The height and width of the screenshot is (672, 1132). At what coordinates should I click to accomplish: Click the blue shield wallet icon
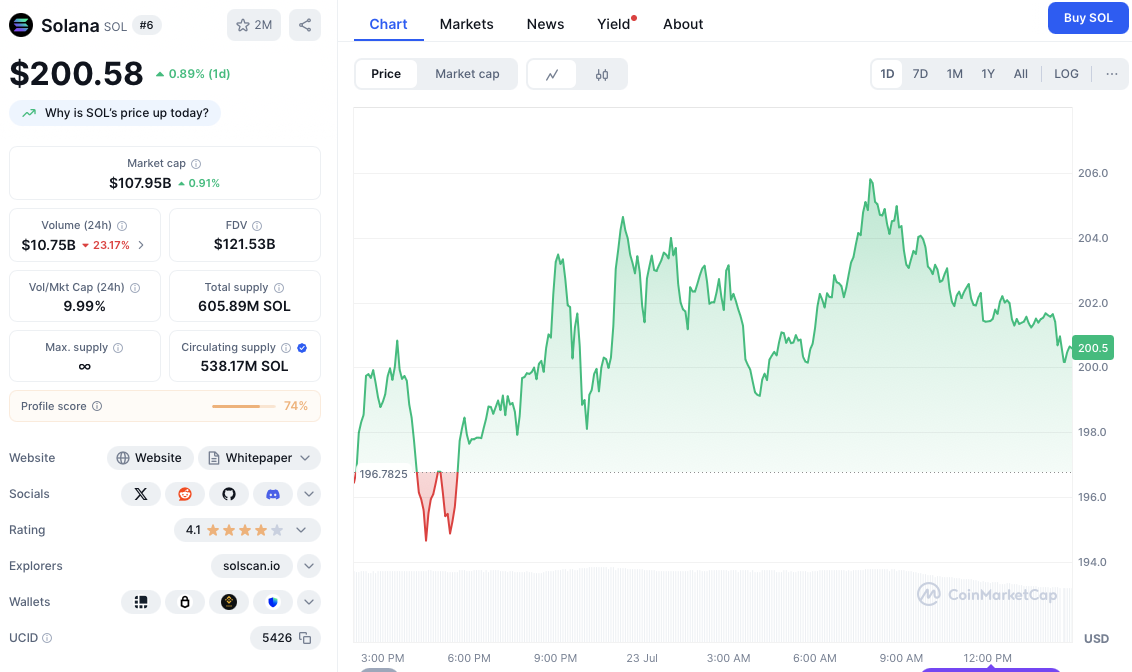[273, 602]
